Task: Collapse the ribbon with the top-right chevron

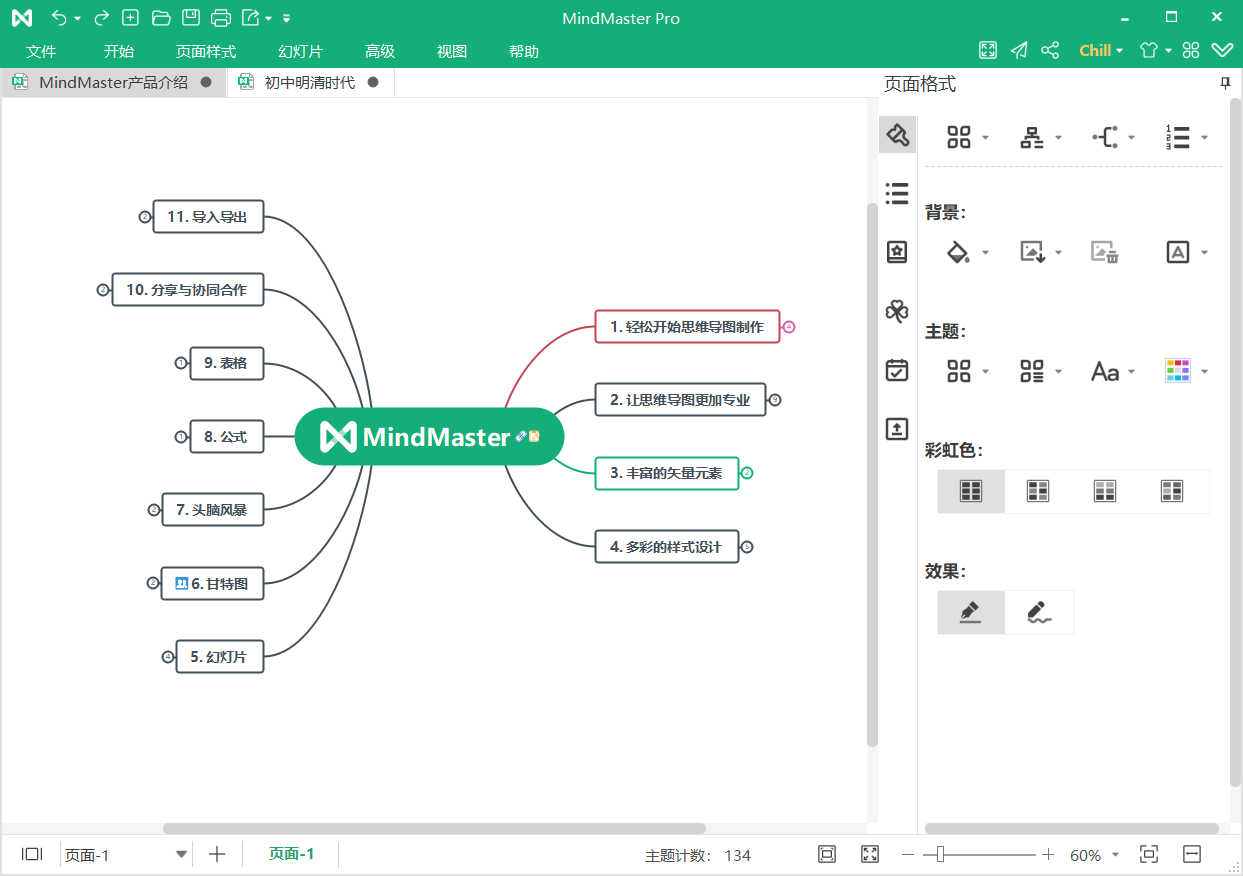Action: (x=1222, y=51)
